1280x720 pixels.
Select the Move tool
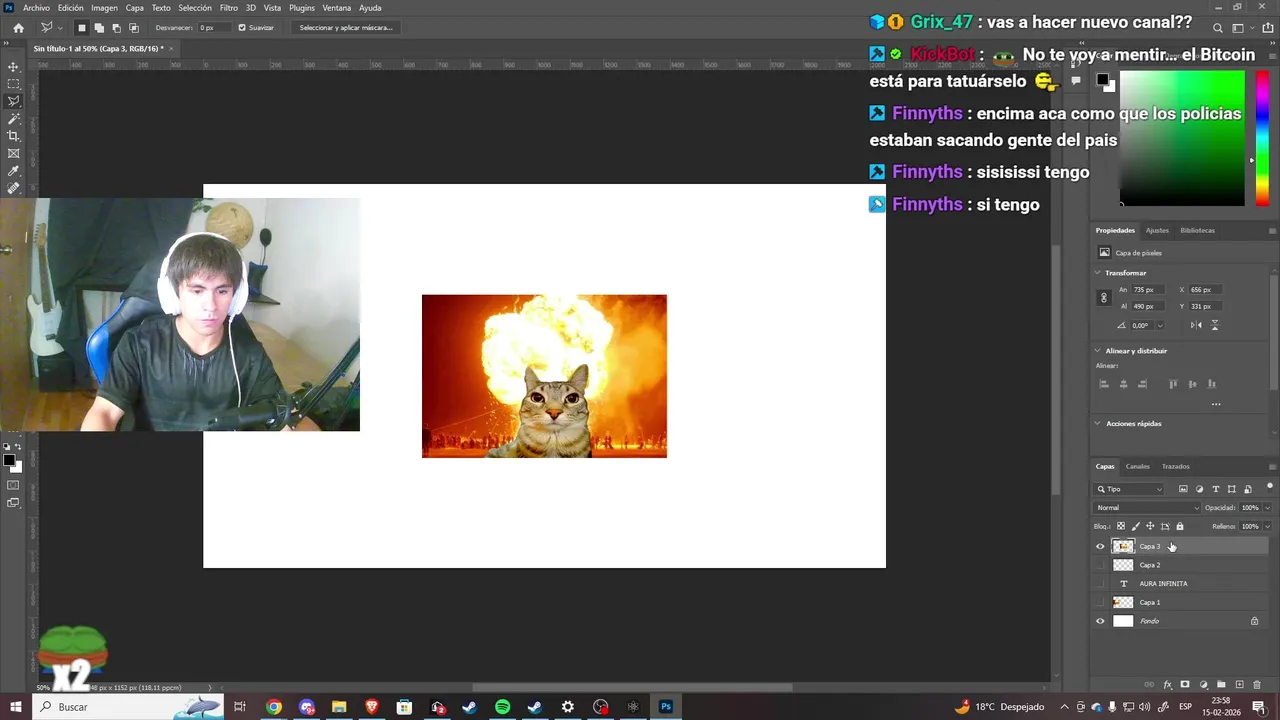tap(13, 67)
